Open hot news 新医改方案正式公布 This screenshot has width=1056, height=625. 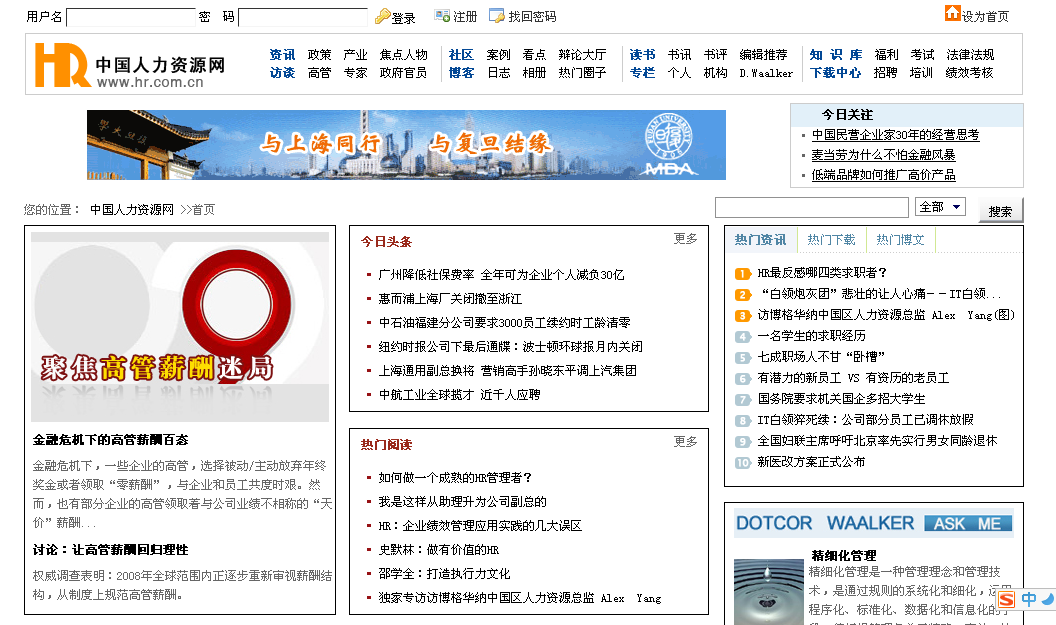click(x=811, y=461)
